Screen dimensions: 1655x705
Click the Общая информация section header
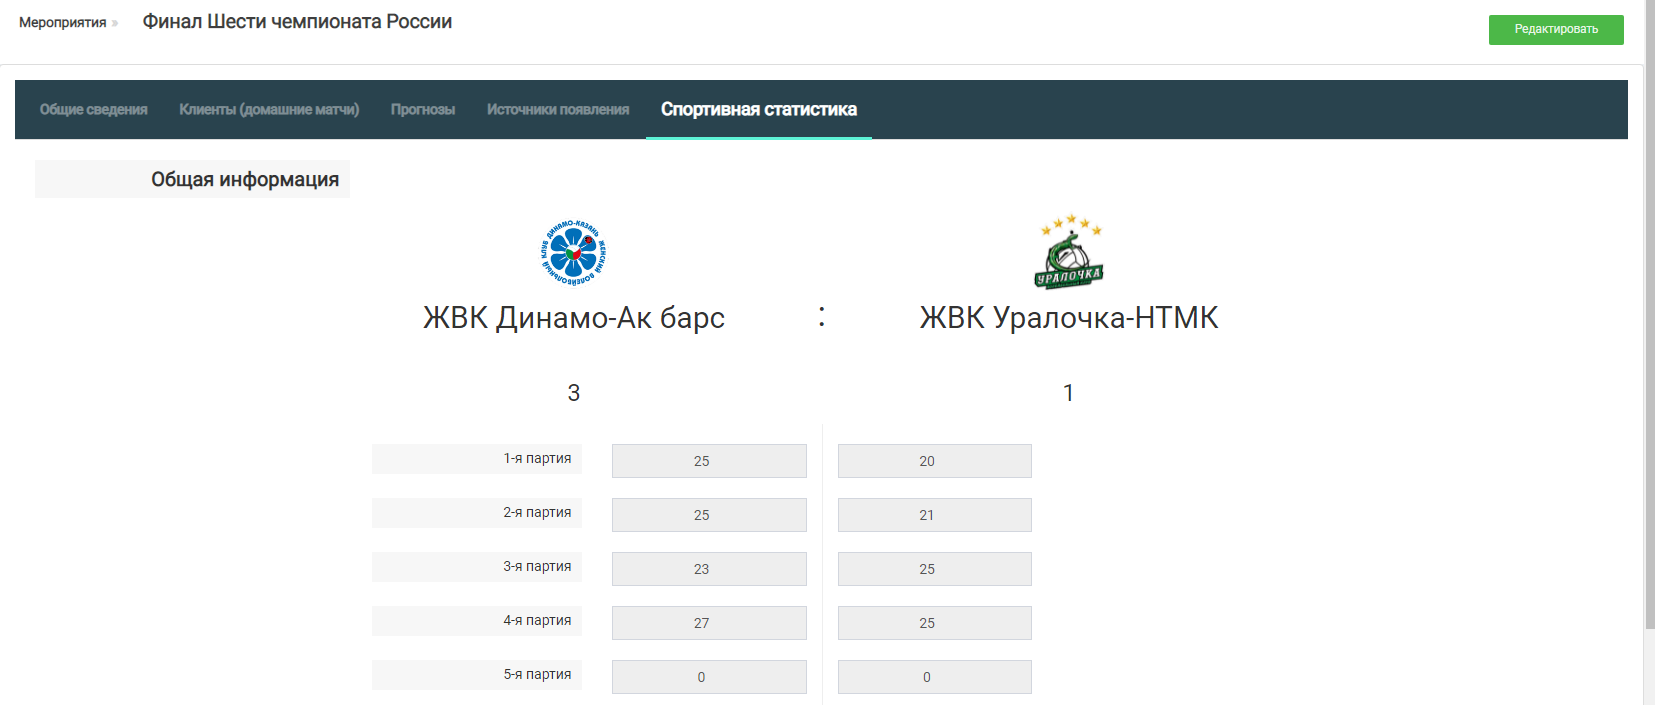pyautogui.click(x=192, y=179)
